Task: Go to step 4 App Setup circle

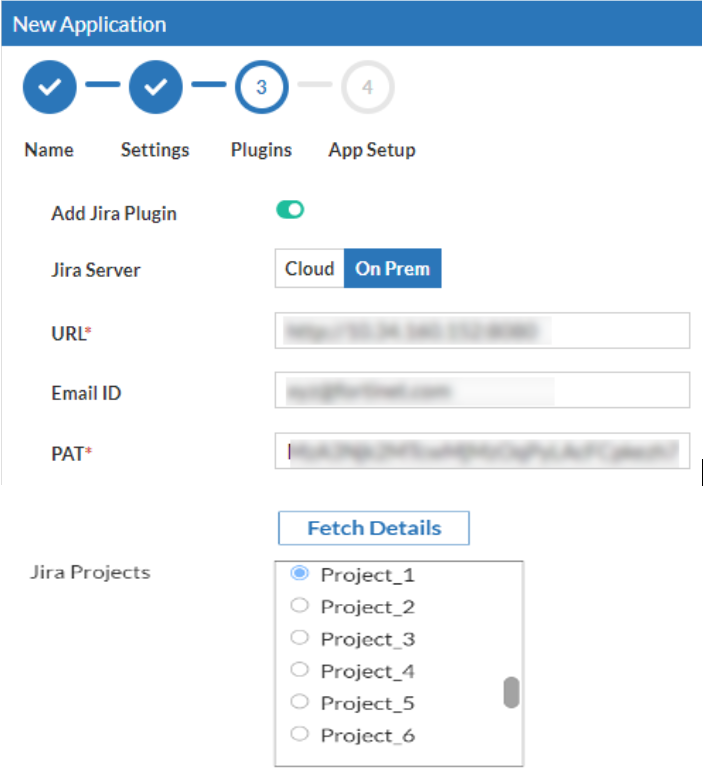Action: [367, 87]
